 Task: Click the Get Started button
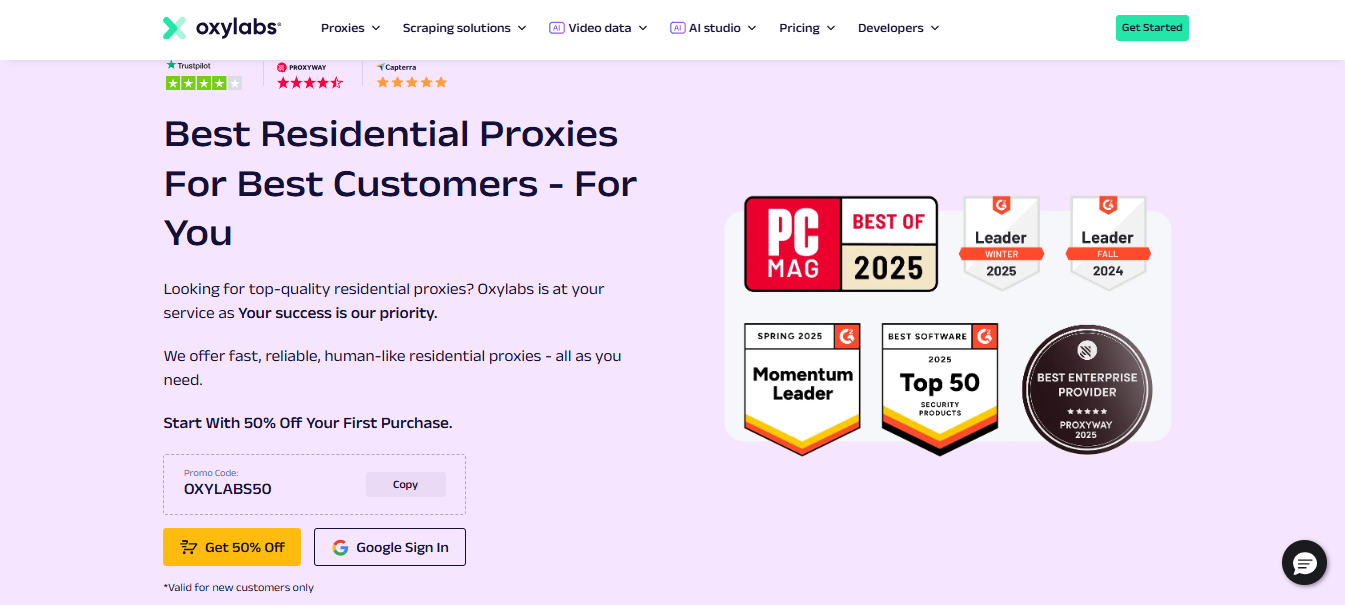coord(1152,28)
